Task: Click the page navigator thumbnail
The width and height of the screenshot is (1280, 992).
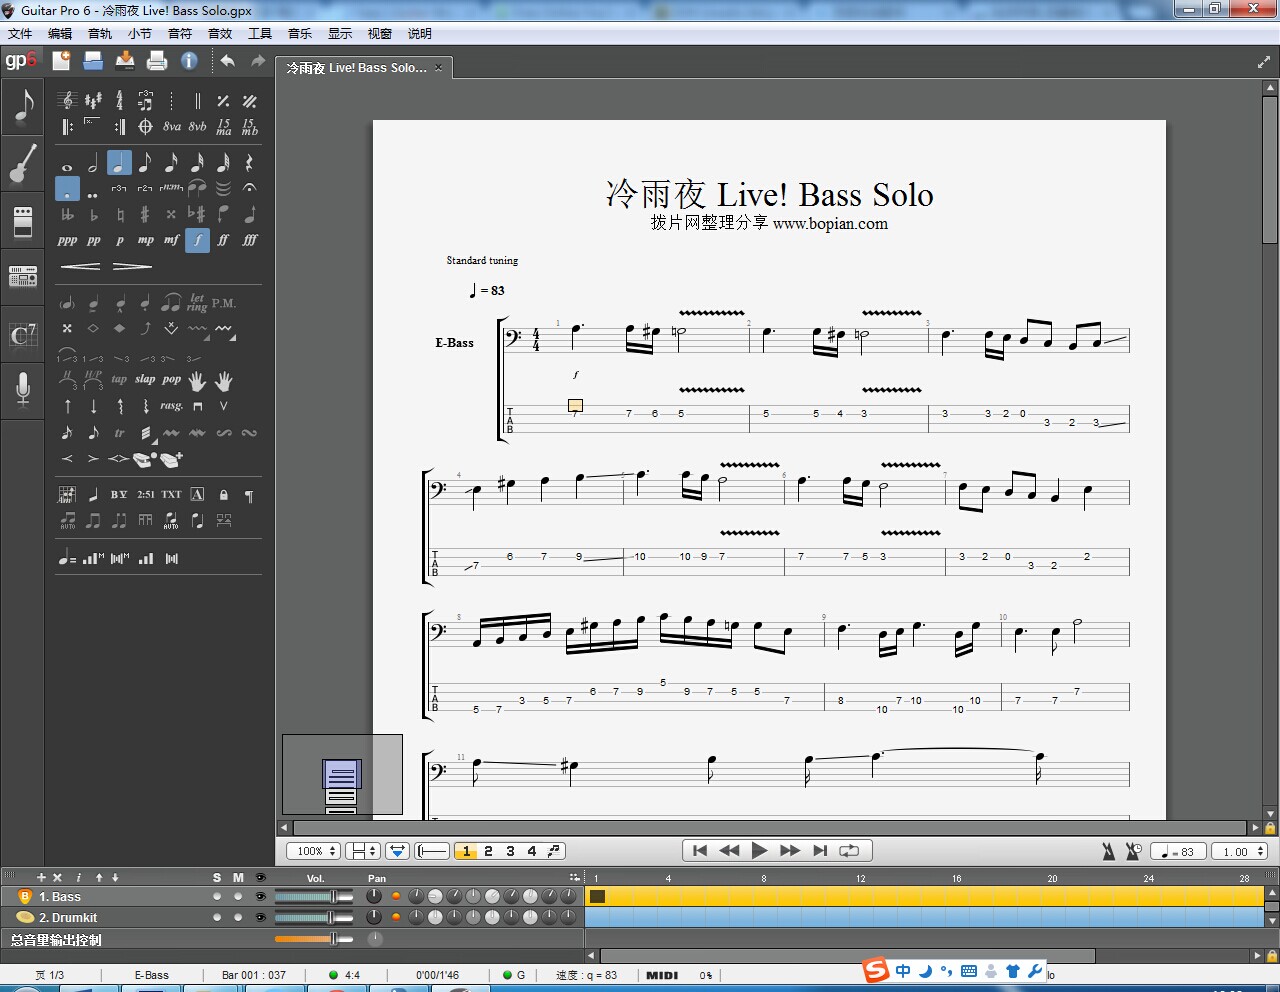Action: coord(342,775)
